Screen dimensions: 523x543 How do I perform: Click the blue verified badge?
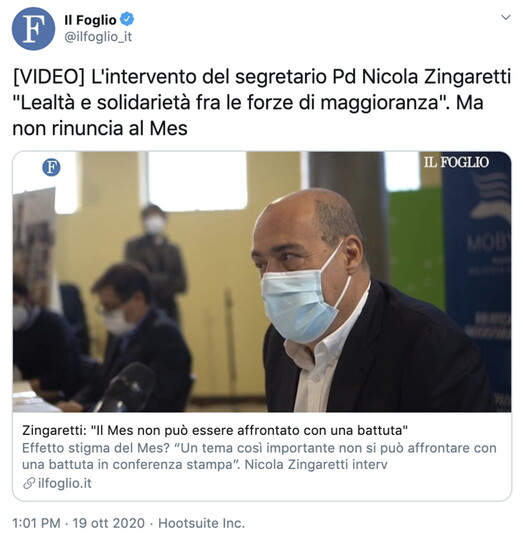click(127, 19)
